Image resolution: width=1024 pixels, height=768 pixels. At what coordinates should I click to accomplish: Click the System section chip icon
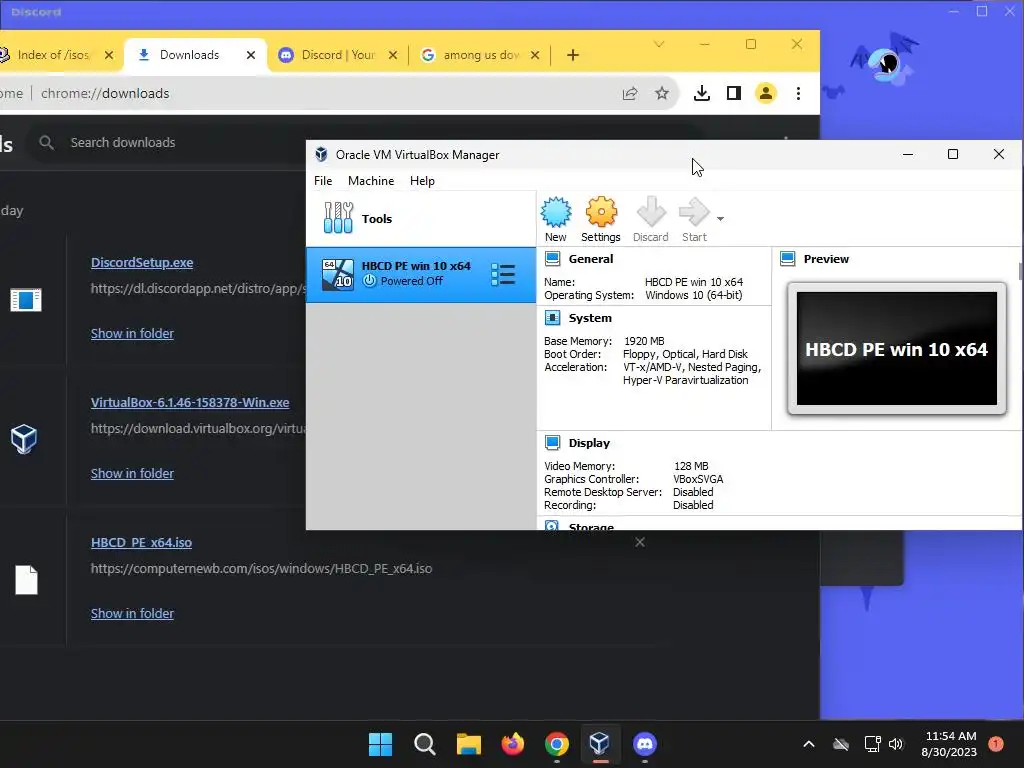click(552, 318)
